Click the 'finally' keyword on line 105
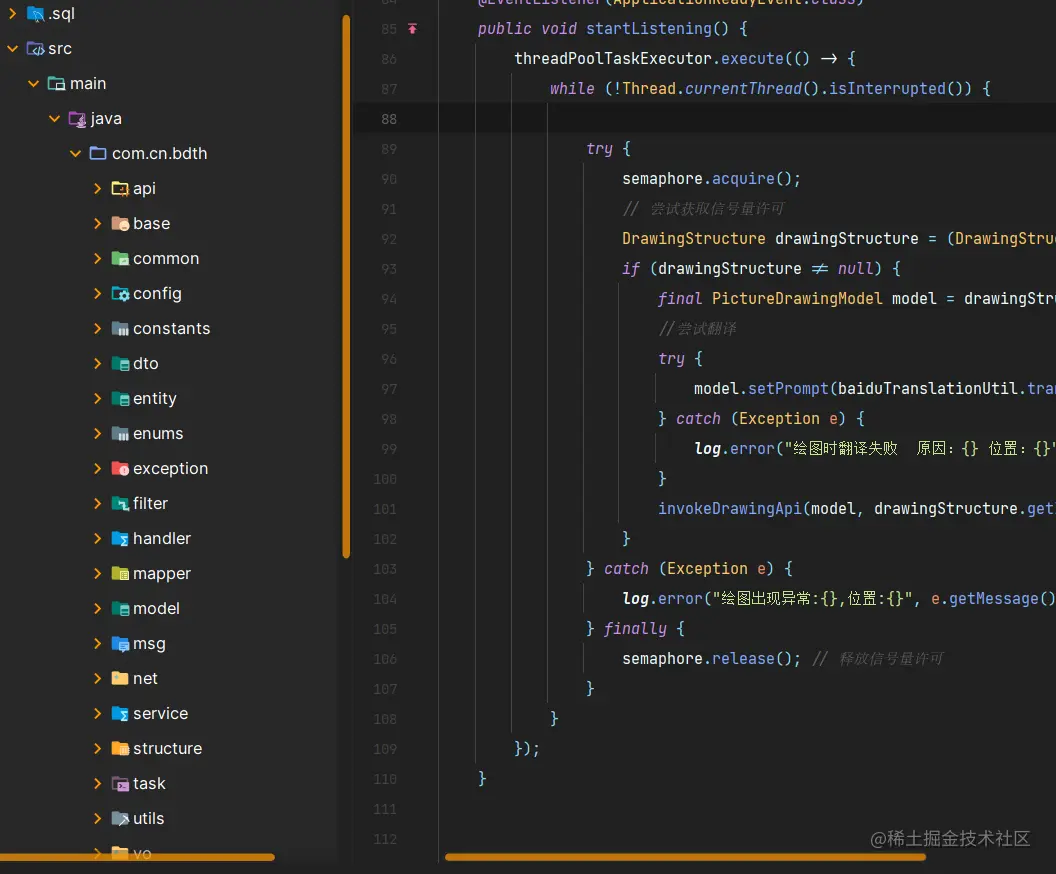 [x=635, y=629]
